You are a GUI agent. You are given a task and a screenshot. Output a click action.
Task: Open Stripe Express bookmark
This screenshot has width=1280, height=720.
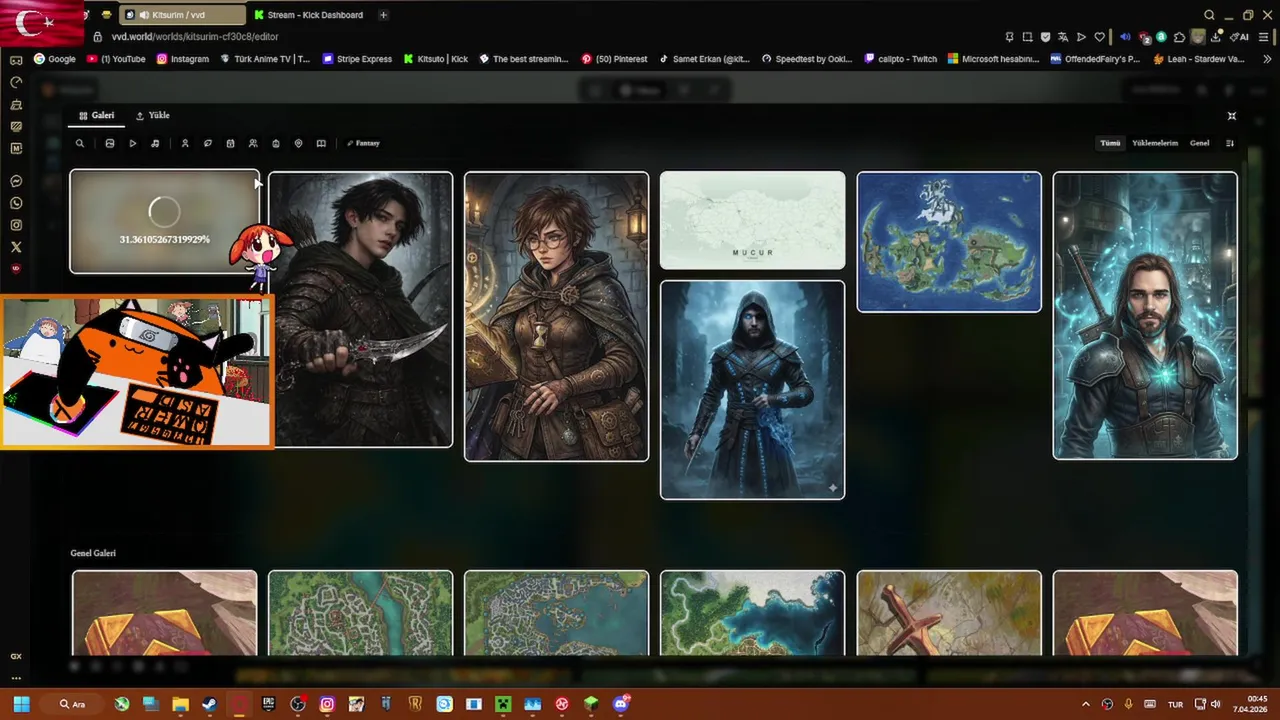click(357, 59)
